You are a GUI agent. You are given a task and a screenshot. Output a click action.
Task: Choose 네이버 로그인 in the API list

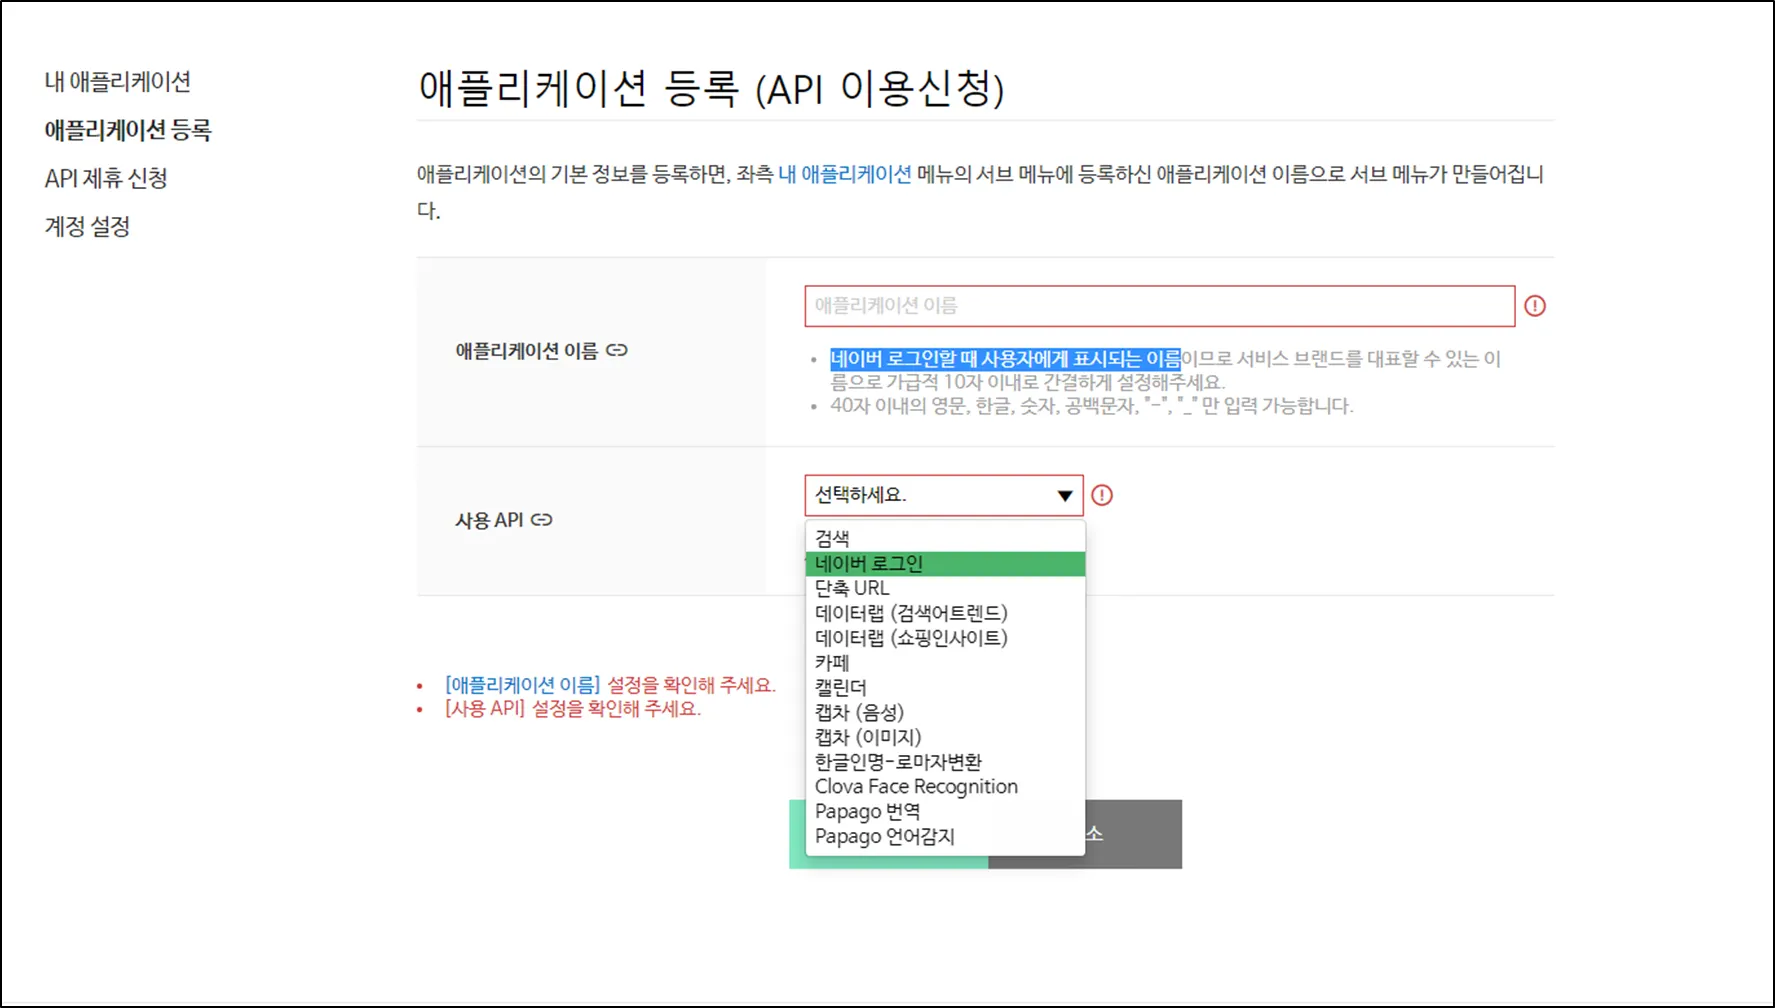[945, 564]
